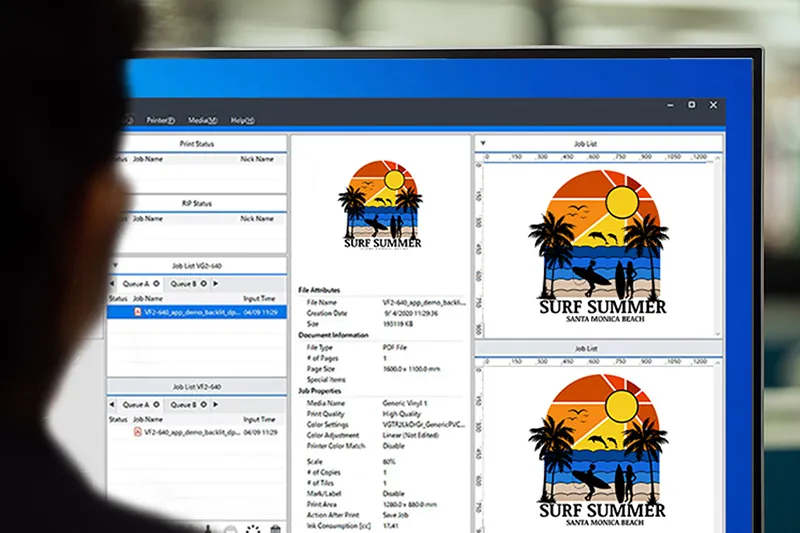Collapse the Job List VG2-640 panel triangle
This screenshot has width=800, height=533.
(x=115, y=266)
